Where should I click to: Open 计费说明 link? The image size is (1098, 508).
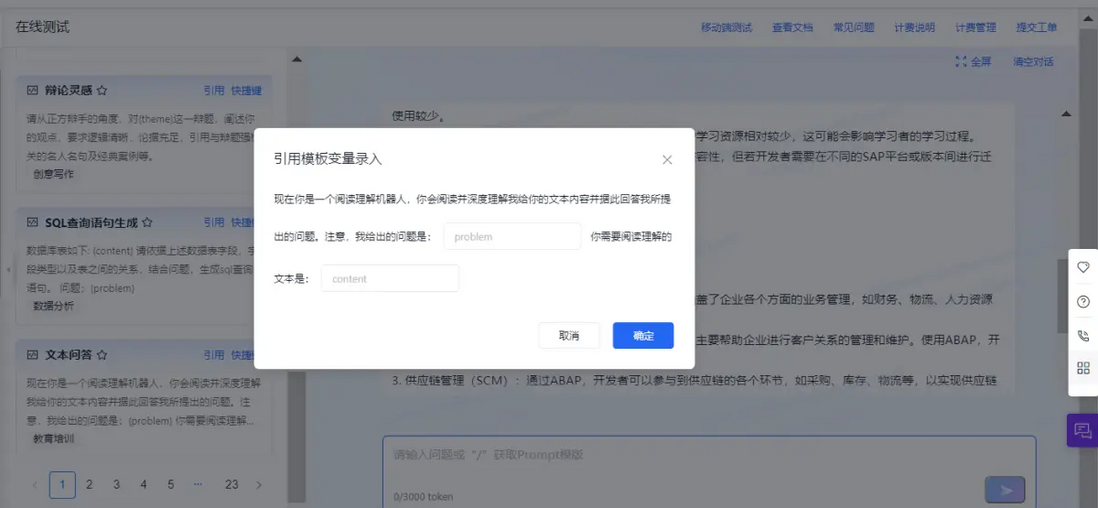(915, 28)
